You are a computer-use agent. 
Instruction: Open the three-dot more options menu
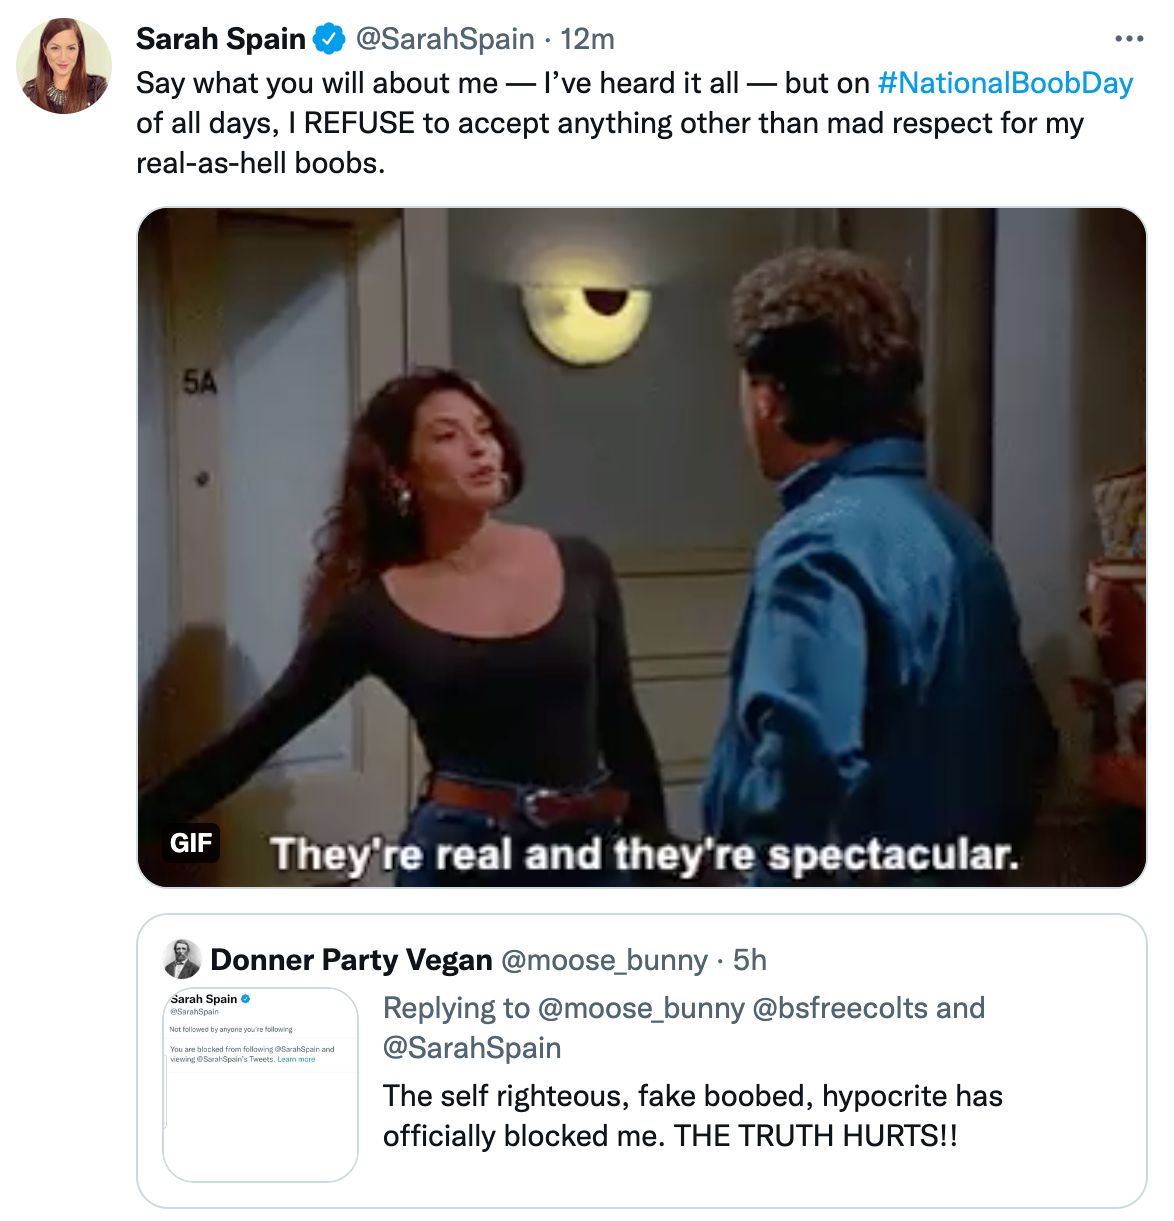tap(1128, 39)
